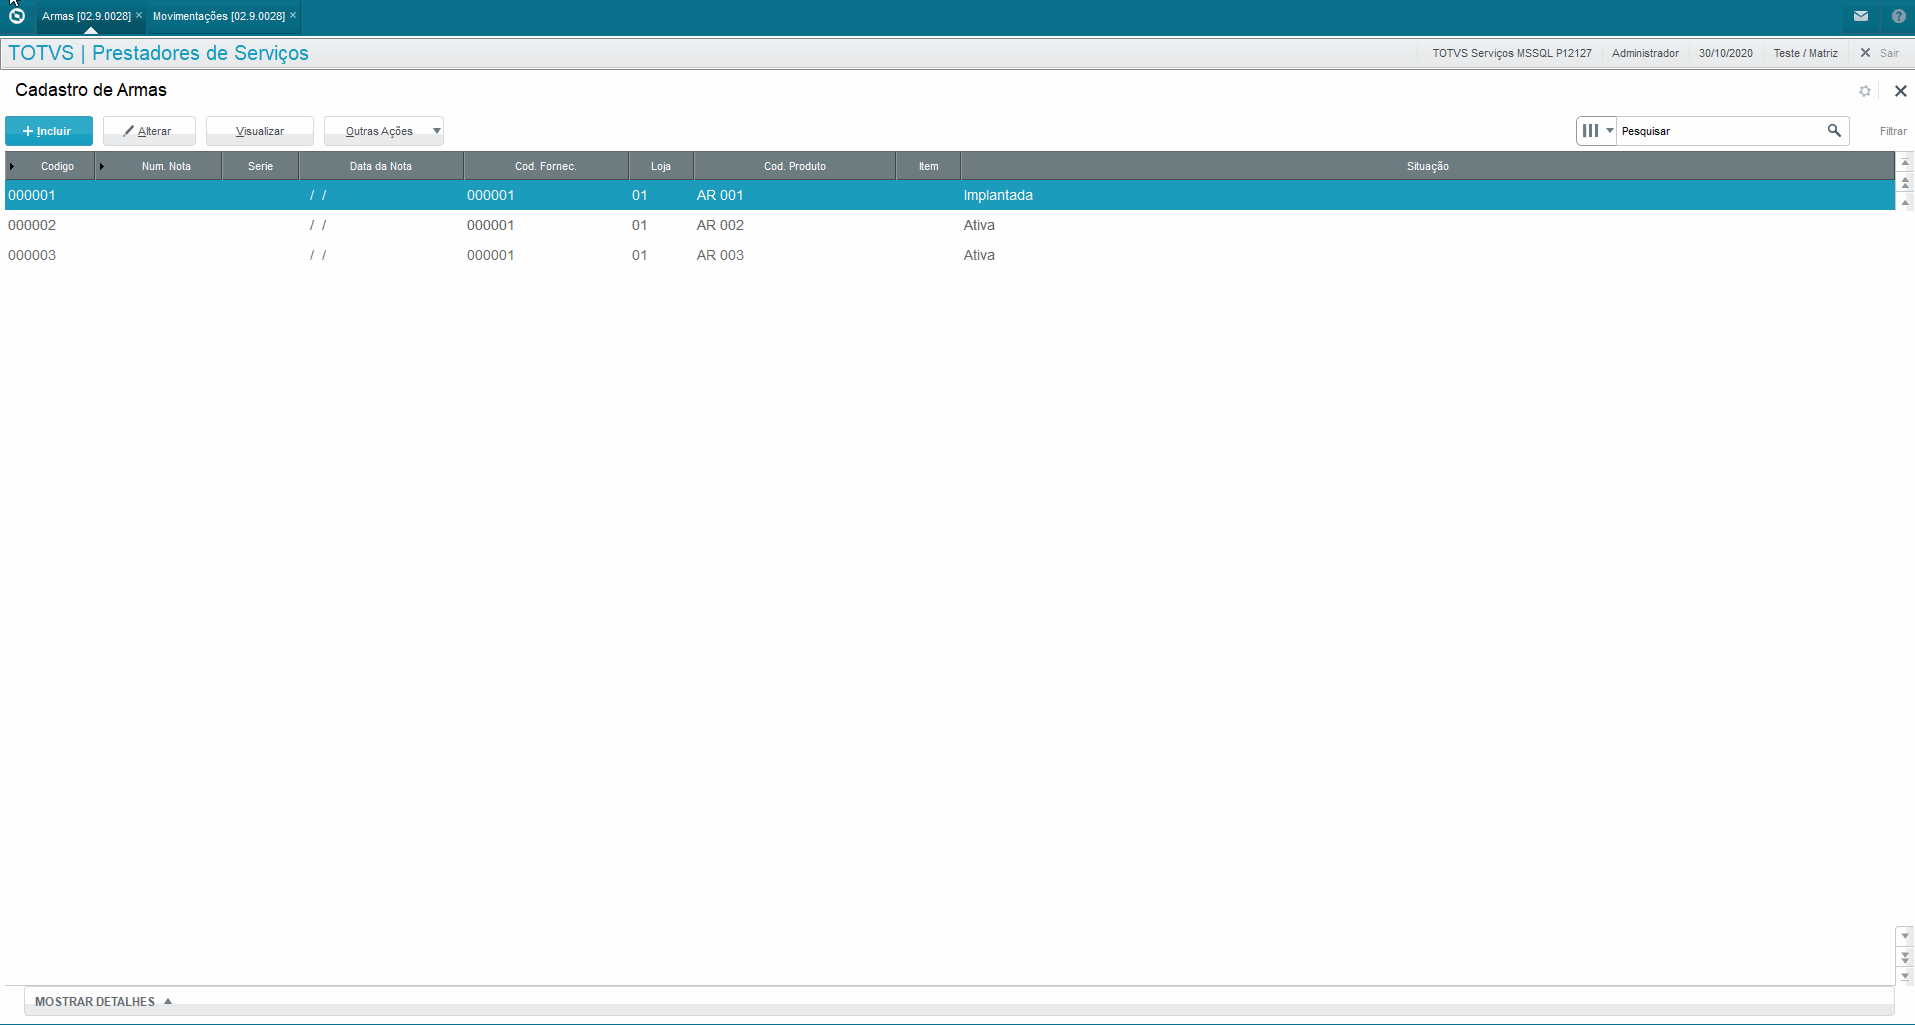Click the Administrador user label
Screen dimensions: 1915x1025
click(x=1645, y=53)
